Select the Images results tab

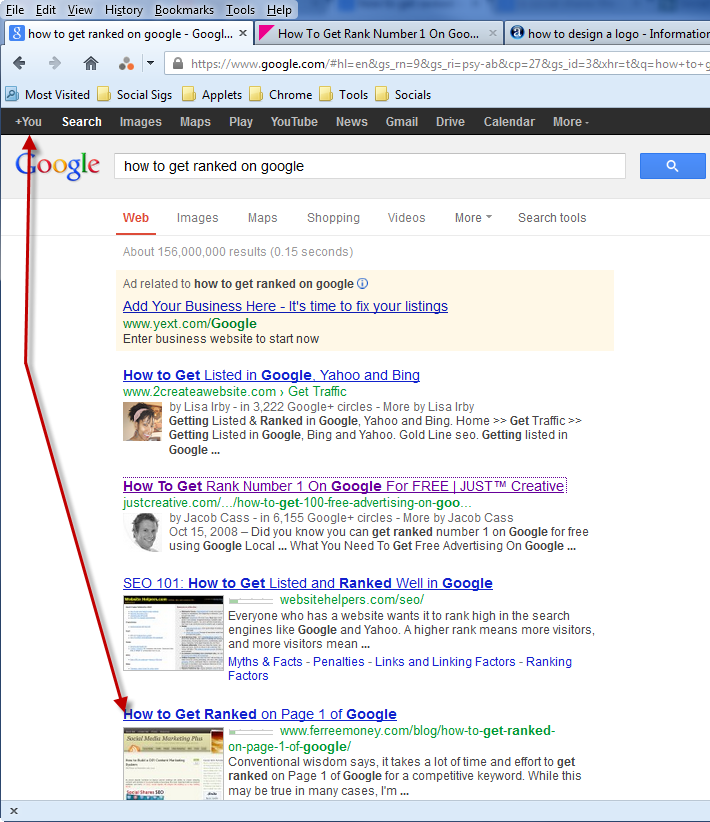(197, 218)
